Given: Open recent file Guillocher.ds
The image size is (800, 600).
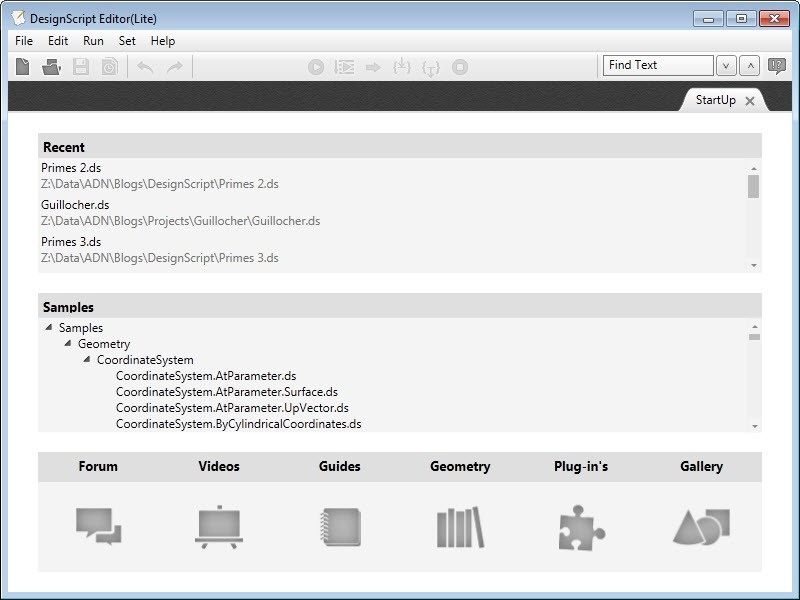Looking at the screenshot, I should click(x=75, y=205).
